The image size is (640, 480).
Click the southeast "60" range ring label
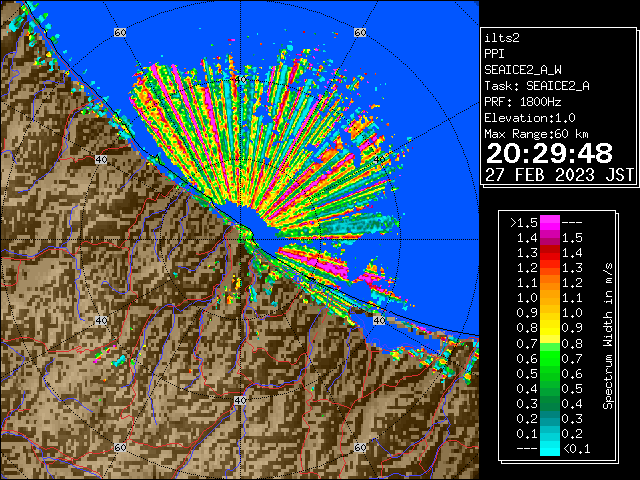click(360, 447)
